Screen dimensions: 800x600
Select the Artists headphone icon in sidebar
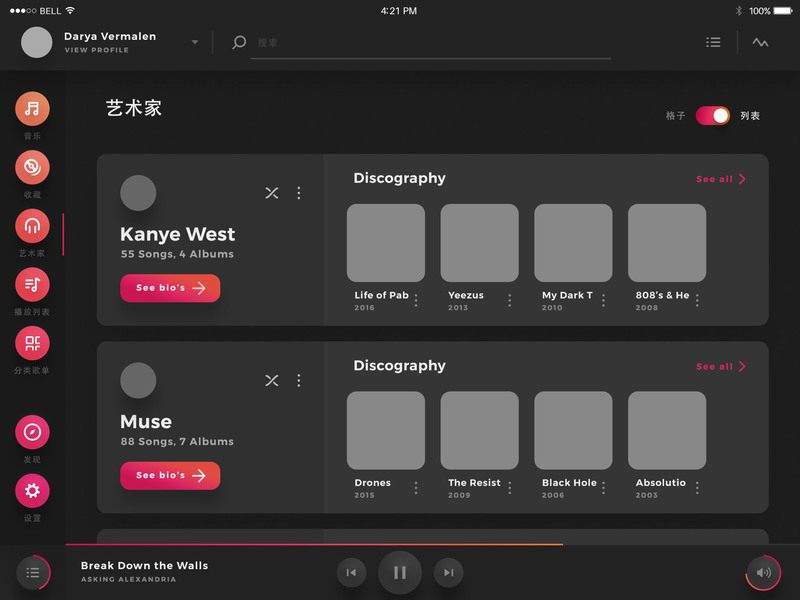tap(32, 226)
